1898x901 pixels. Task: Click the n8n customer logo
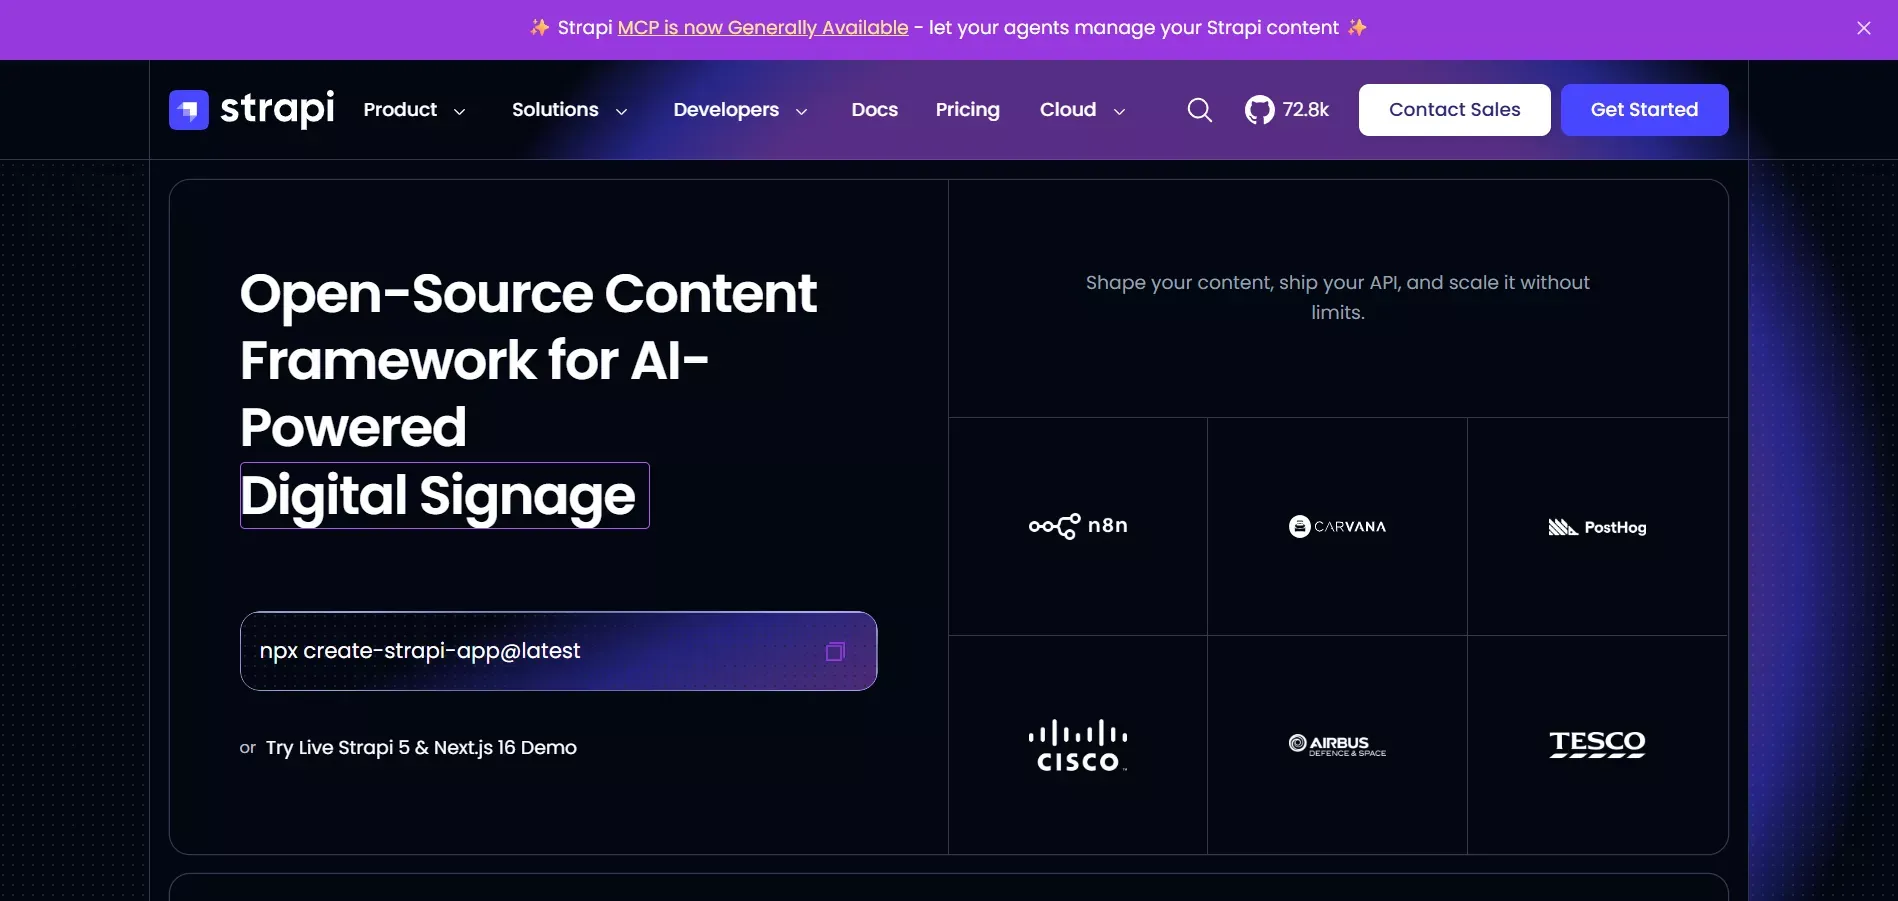tap(1078, 526)
